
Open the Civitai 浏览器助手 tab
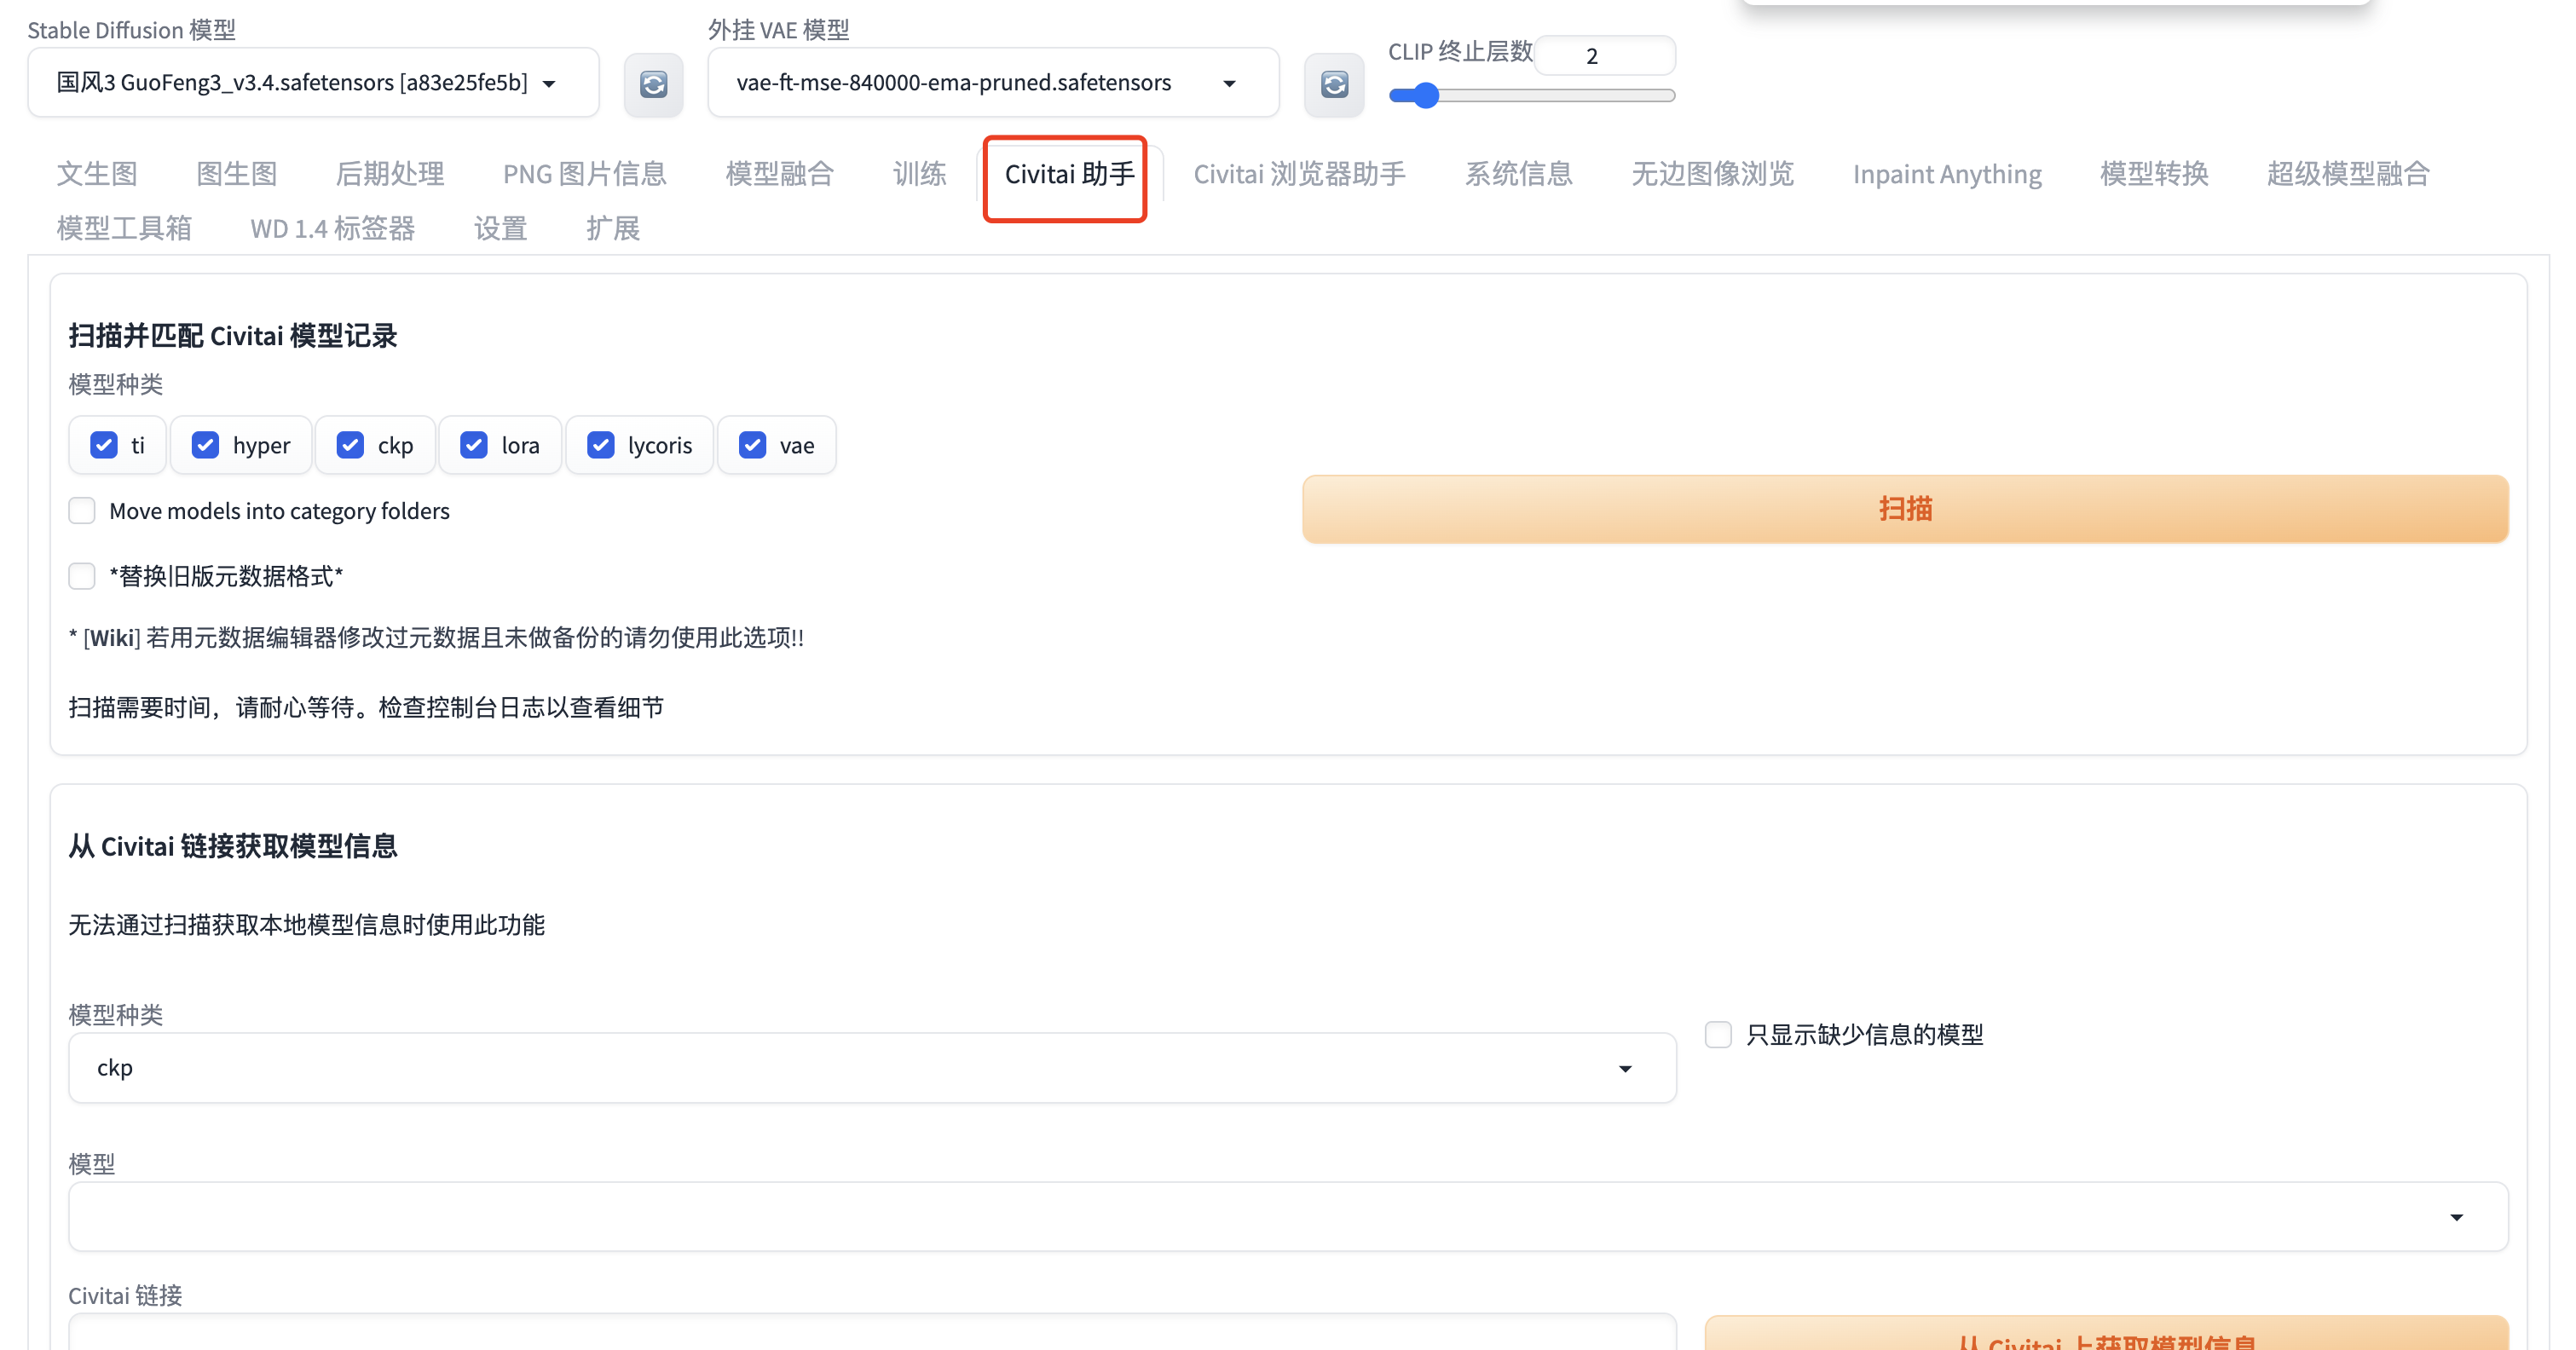pyautogui.click(x=1299, y=174)
